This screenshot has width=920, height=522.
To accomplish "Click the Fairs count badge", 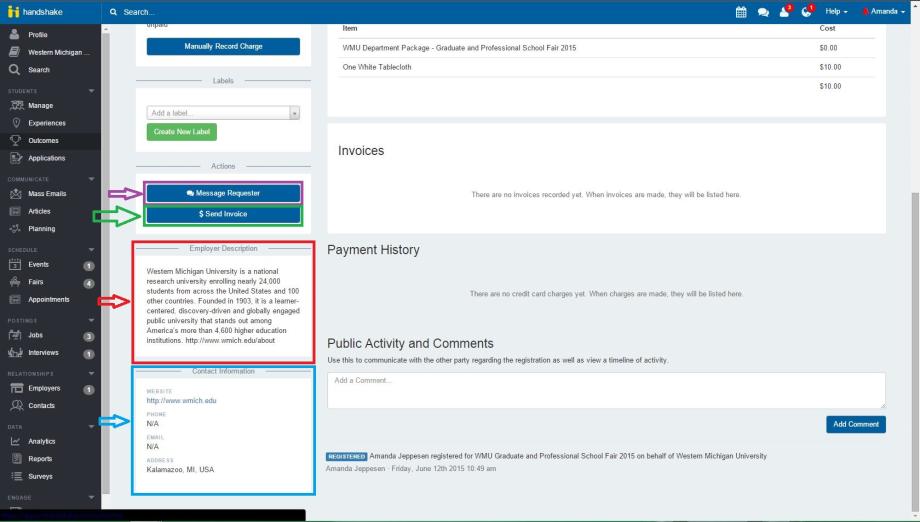I will (89, 284).
